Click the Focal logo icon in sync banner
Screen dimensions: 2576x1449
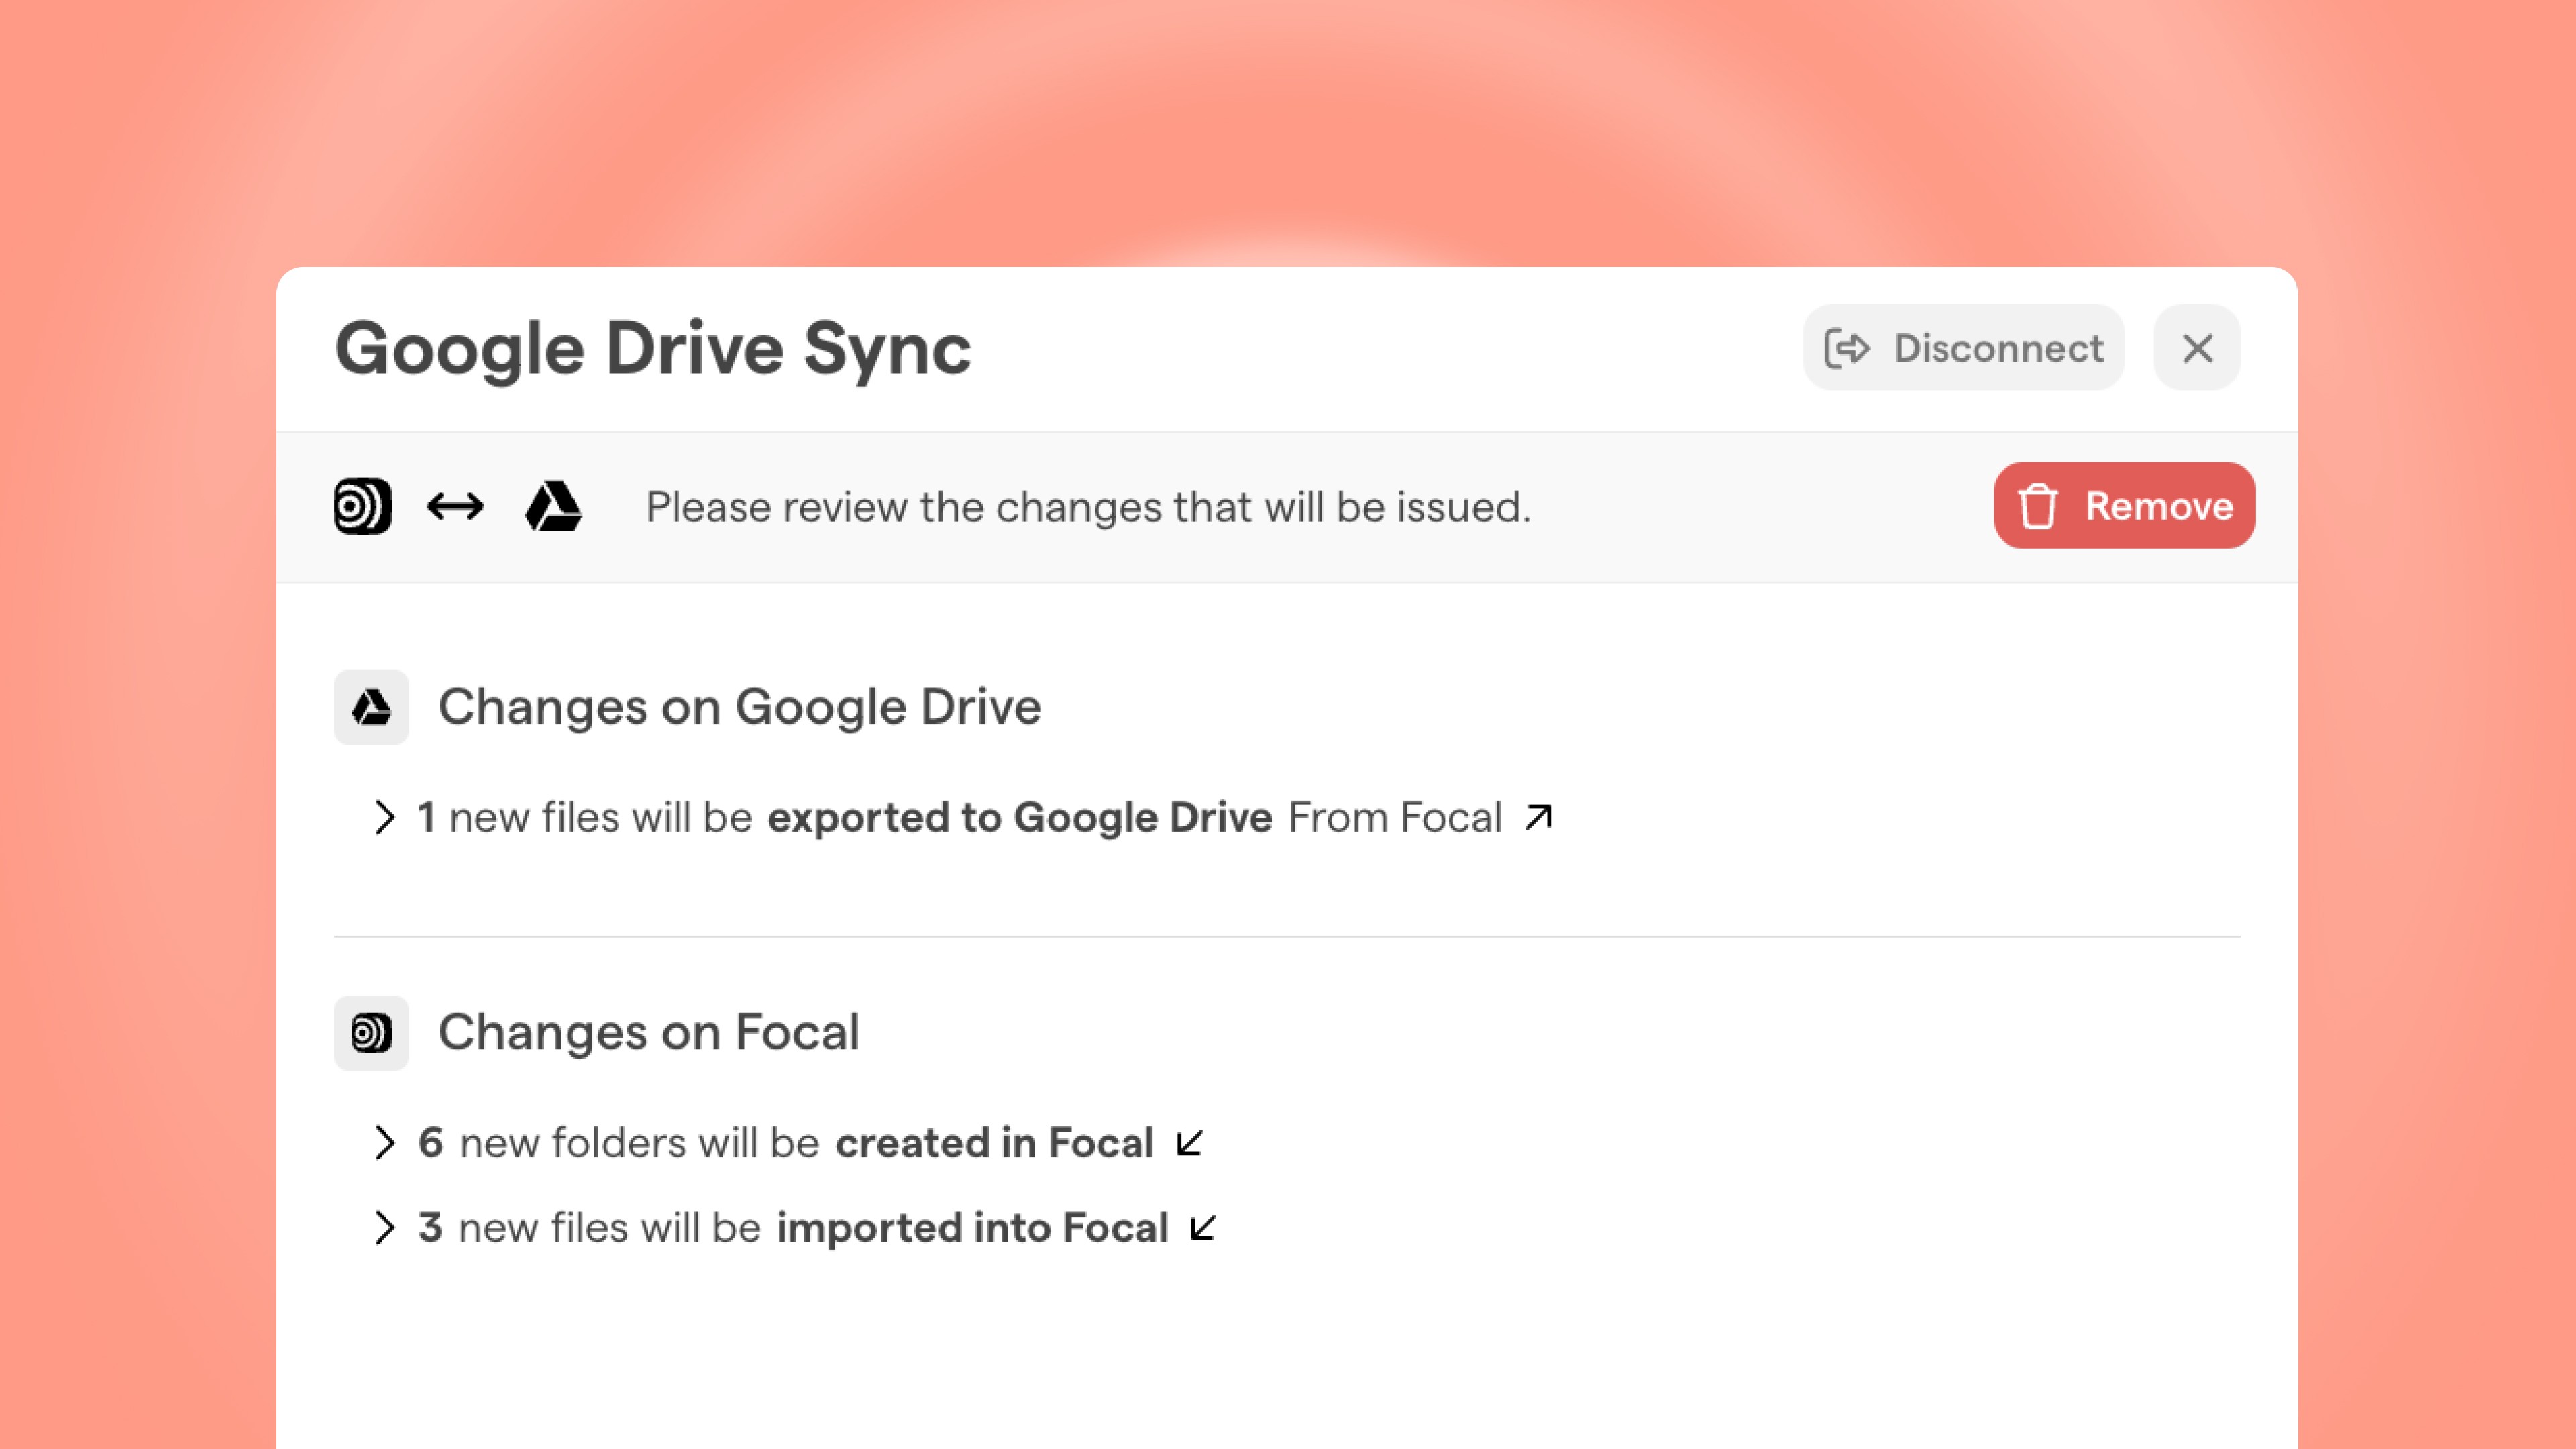coord(362,506)
